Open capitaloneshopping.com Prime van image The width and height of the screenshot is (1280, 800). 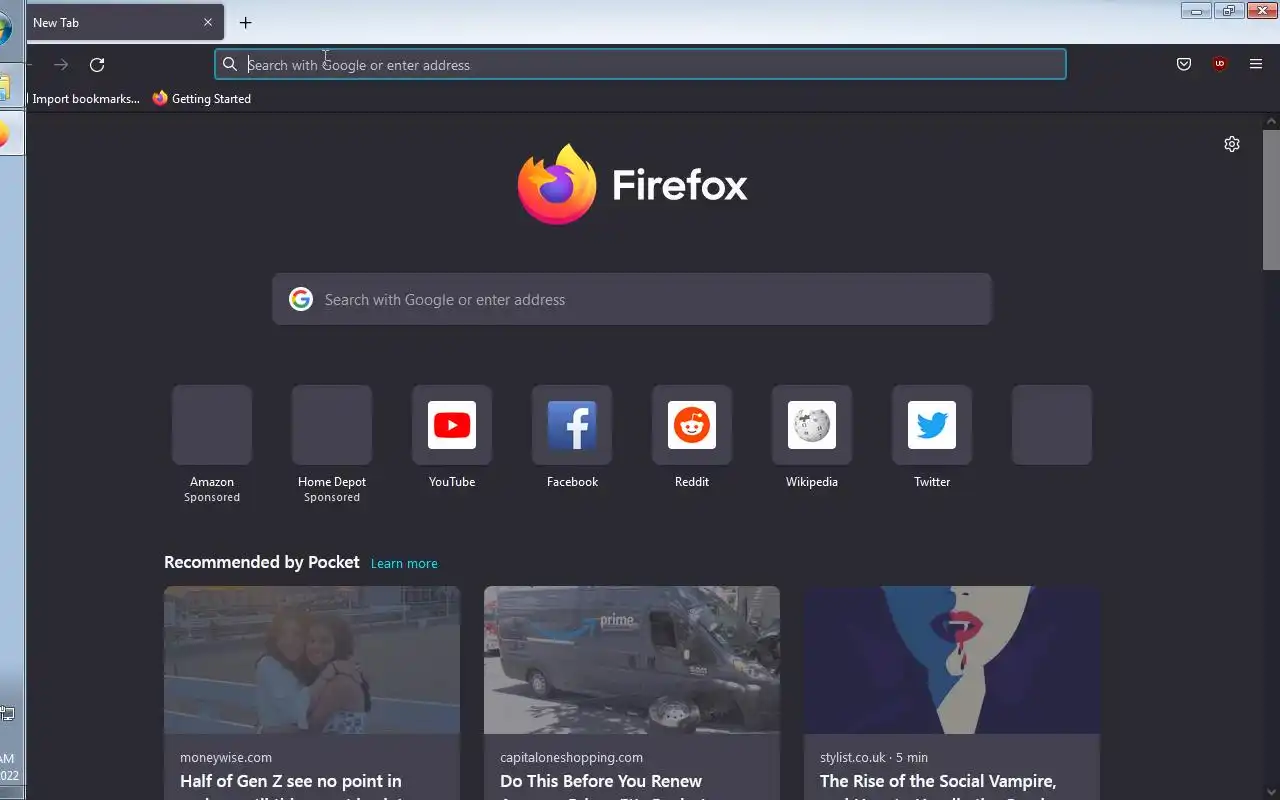[x=632, y=660]
